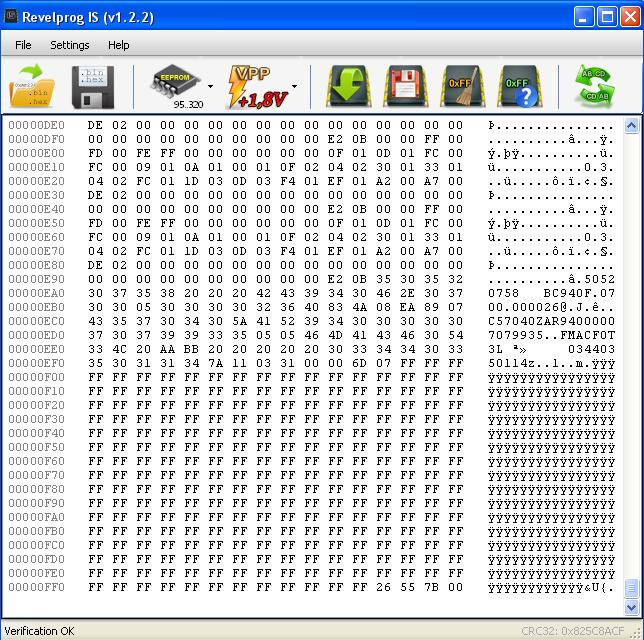Click 'Verification OK' status text

pos(39,631)
